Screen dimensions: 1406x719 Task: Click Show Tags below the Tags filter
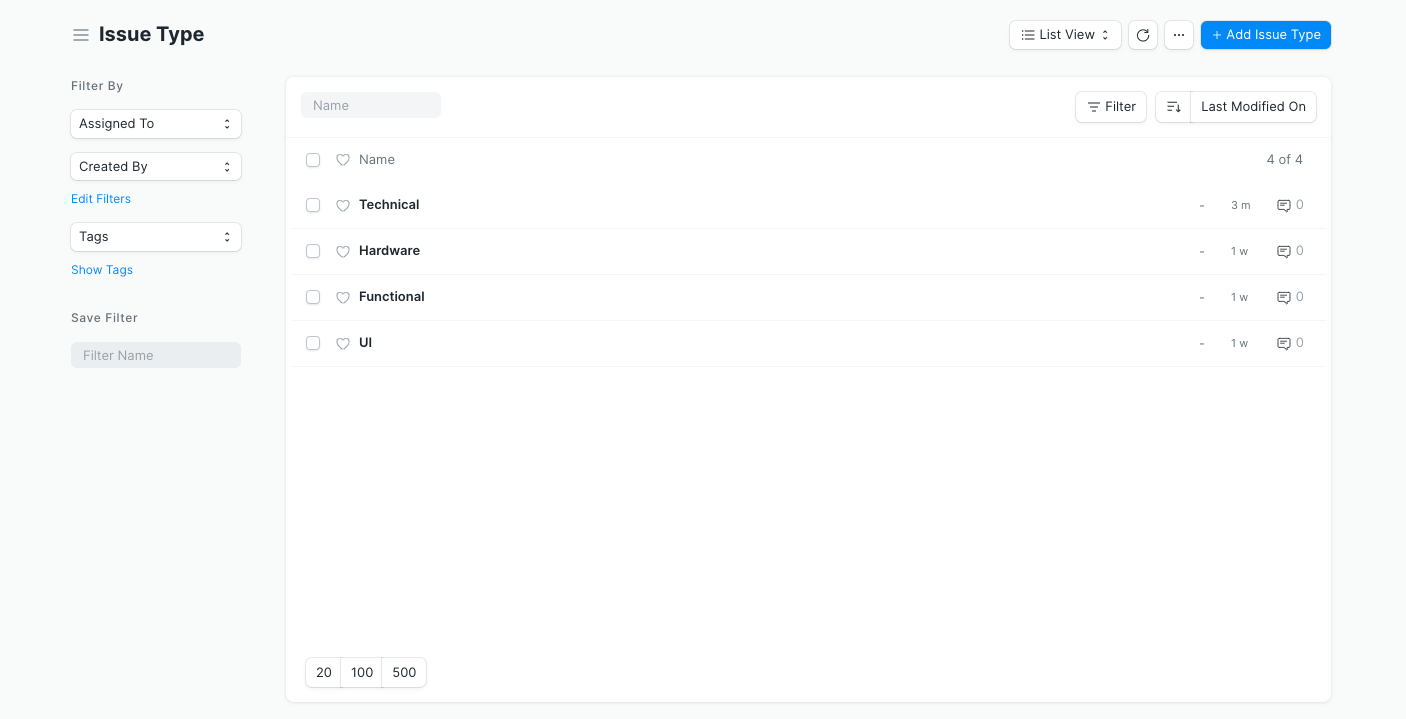101,269
